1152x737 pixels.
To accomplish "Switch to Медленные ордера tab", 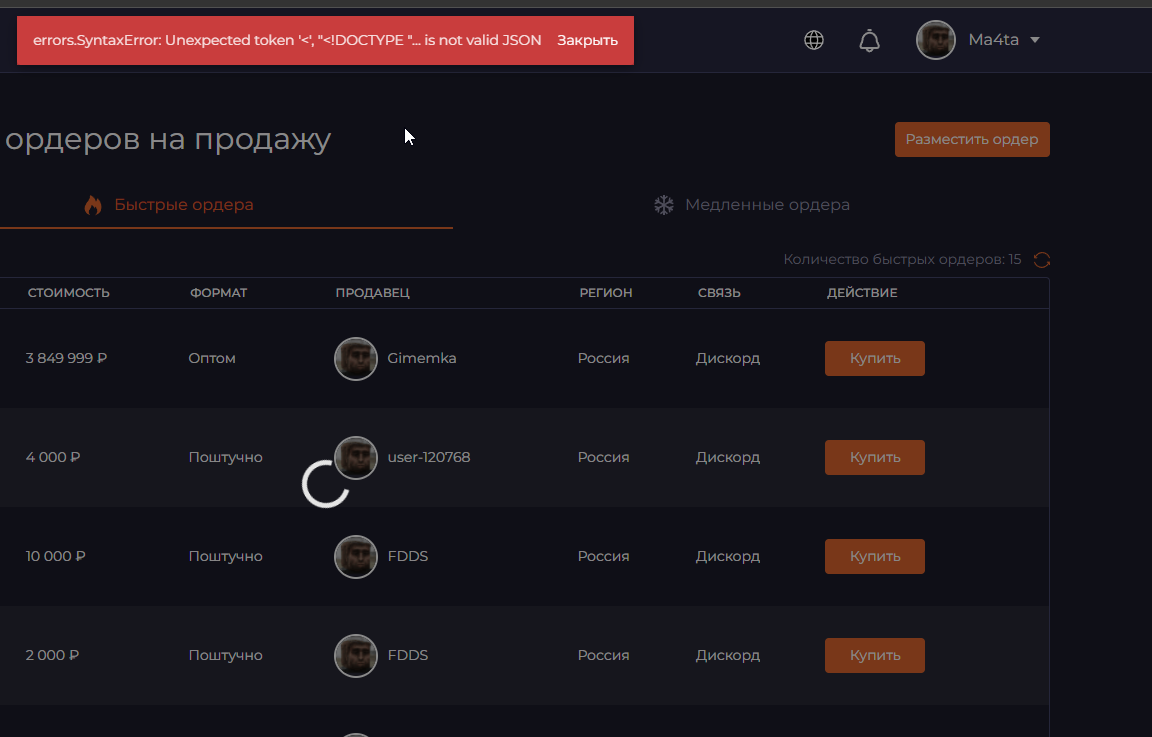I will (751, 205).
